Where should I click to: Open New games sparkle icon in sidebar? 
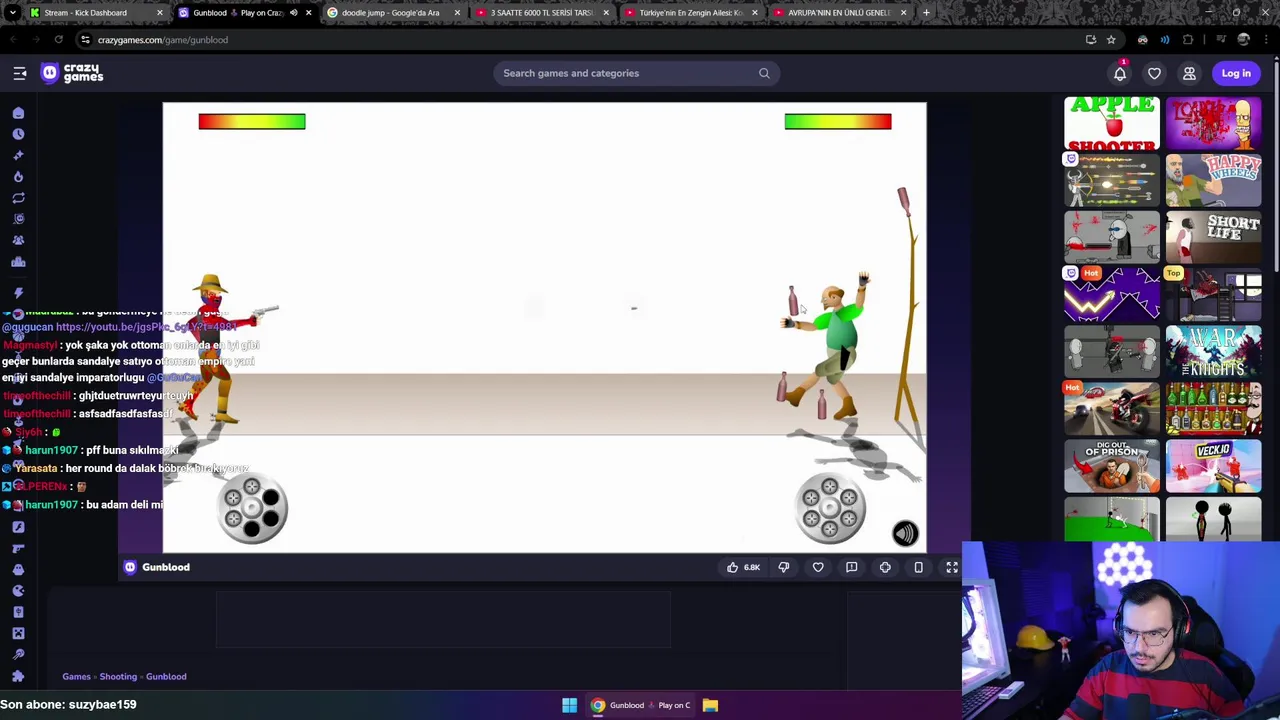[x=18, y=155]
